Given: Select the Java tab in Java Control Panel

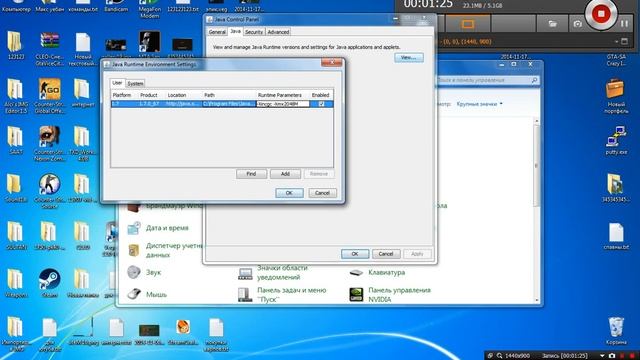Looking at the screenshot, I should pyautogui.click(x=235, y=31).
